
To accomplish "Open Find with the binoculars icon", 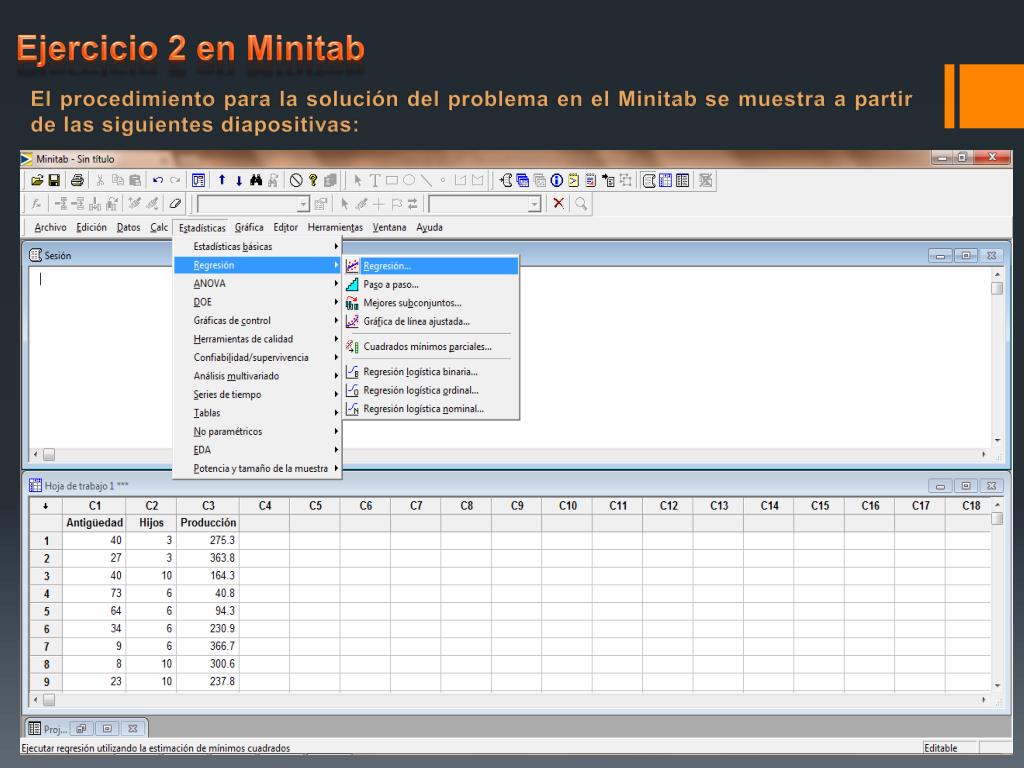I will pos(256,180).
